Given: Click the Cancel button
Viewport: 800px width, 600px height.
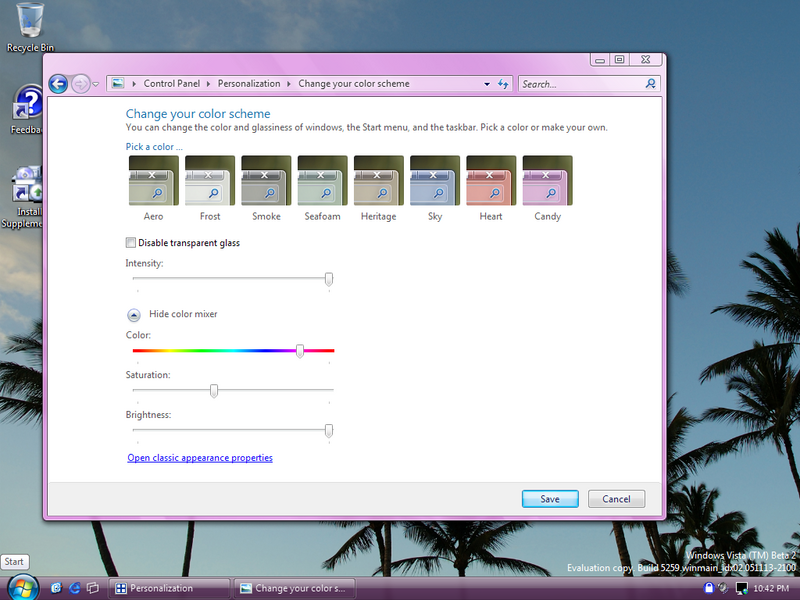Looking at the screenshot, I should click(x=616, y=499).
